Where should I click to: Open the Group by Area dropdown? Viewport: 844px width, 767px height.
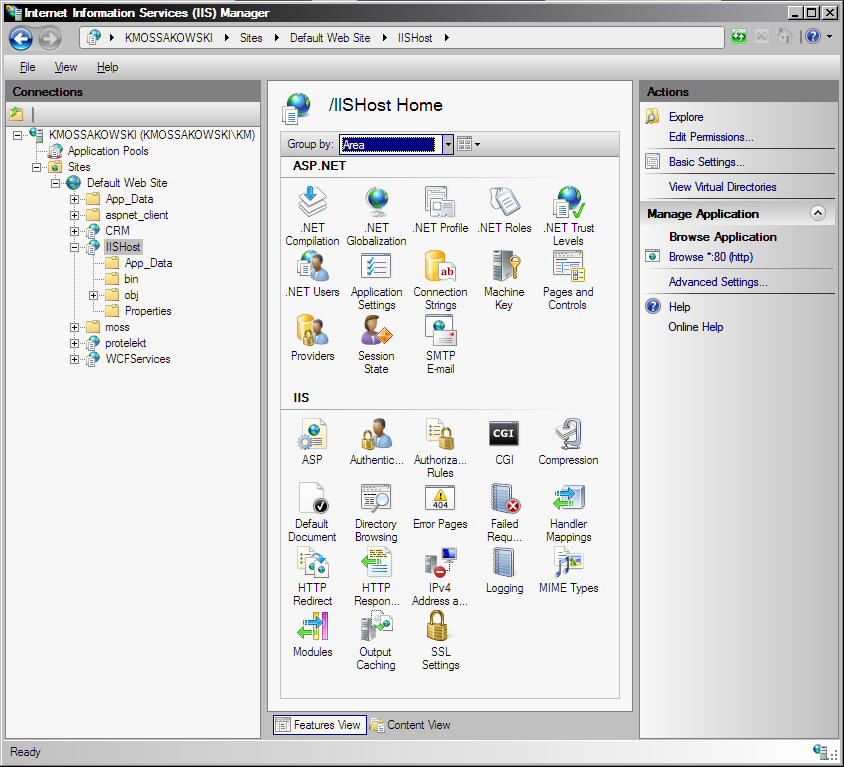click(448, 144)
